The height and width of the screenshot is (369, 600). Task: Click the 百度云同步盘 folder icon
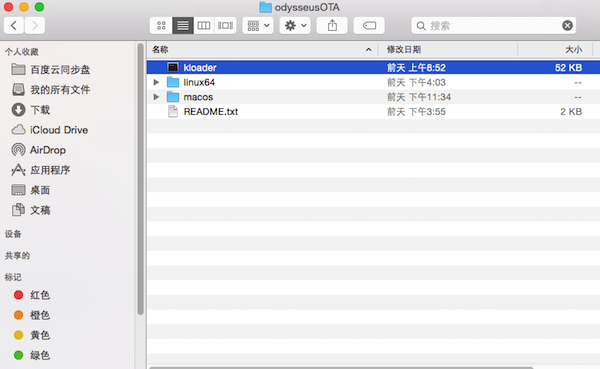point(18,69)
